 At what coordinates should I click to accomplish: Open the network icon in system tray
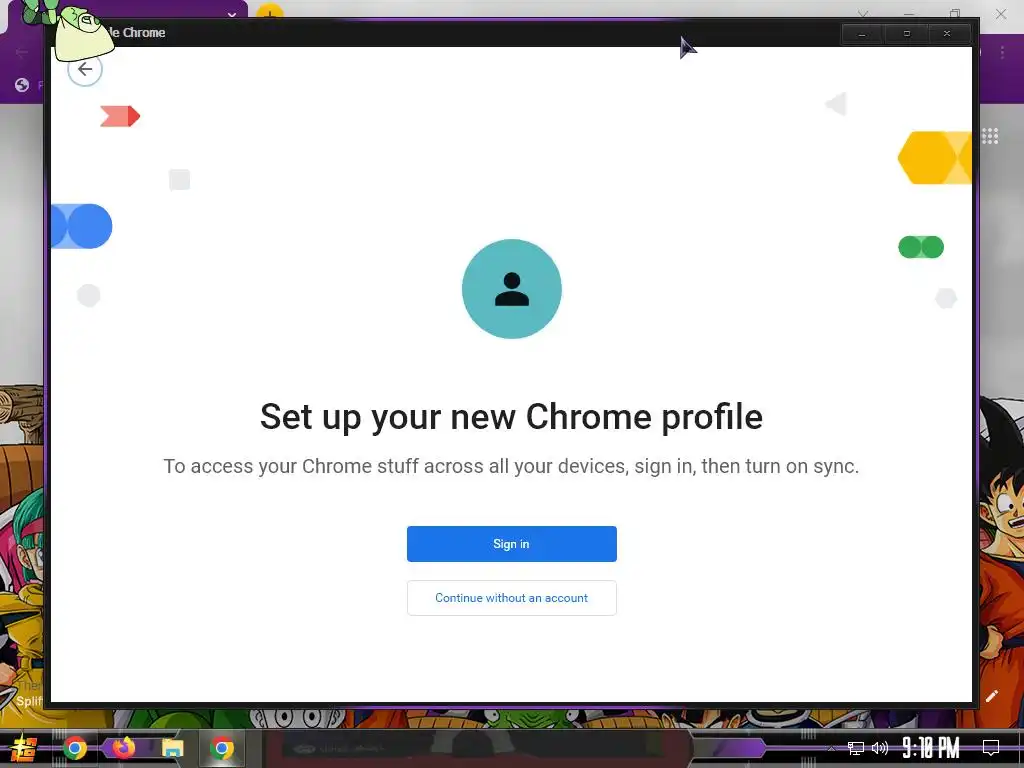(856, 748)
